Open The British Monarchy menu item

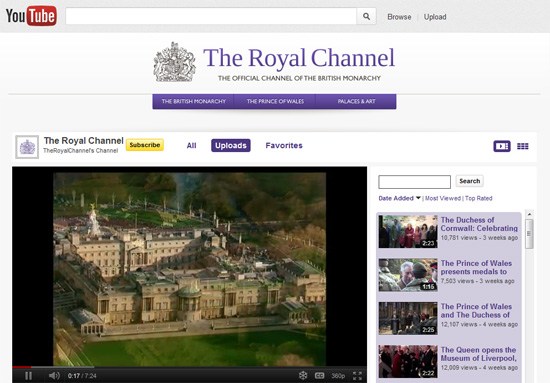click(194, 101)
